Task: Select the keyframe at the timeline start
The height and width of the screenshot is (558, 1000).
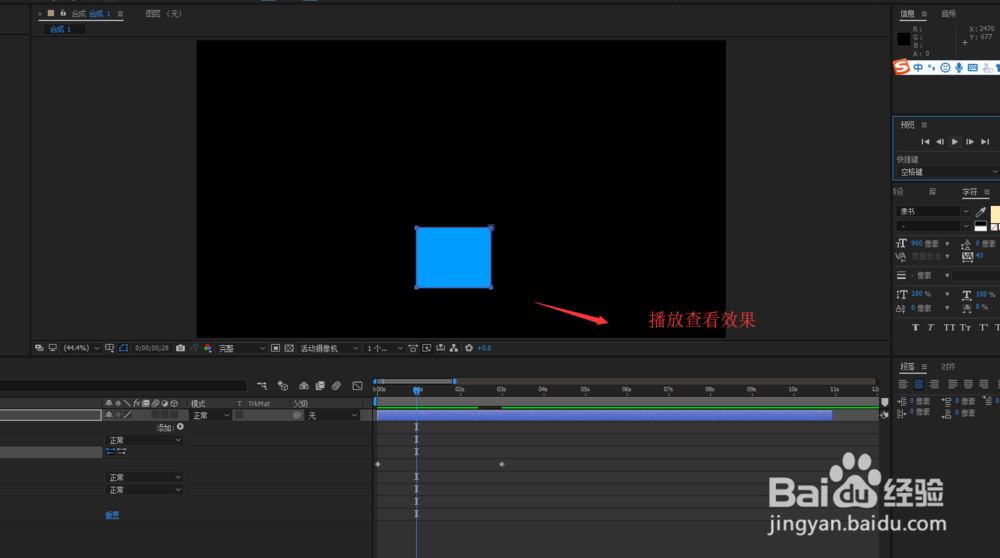Action: (x=378, y=464)
